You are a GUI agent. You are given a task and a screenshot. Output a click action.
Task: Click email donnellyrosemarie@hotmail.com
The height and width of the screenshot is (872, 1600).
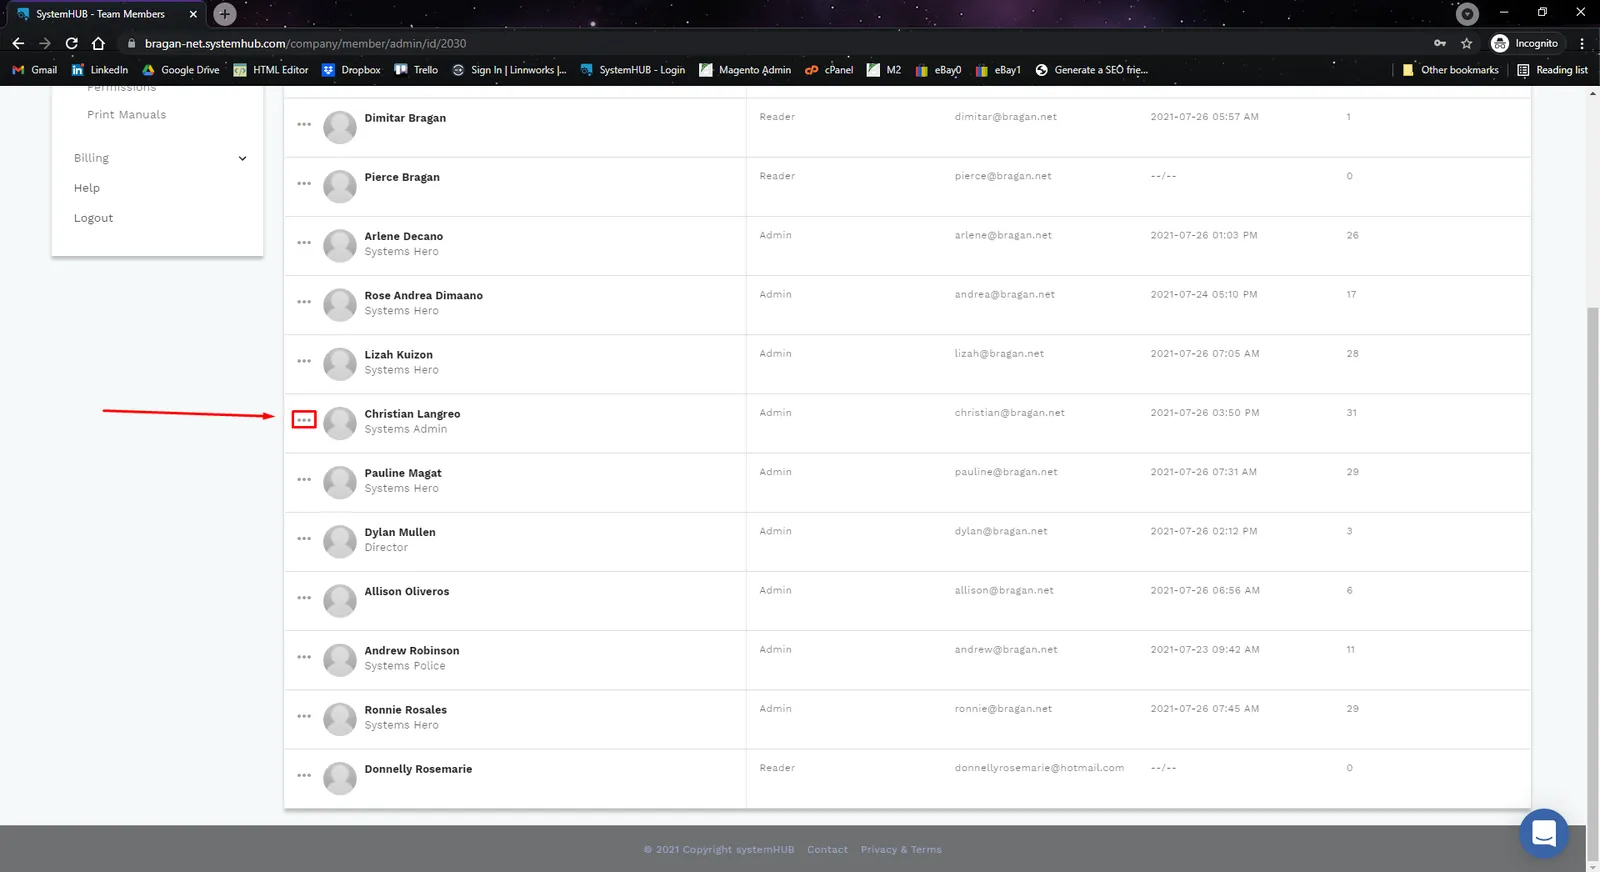[x=1039, y=768]
